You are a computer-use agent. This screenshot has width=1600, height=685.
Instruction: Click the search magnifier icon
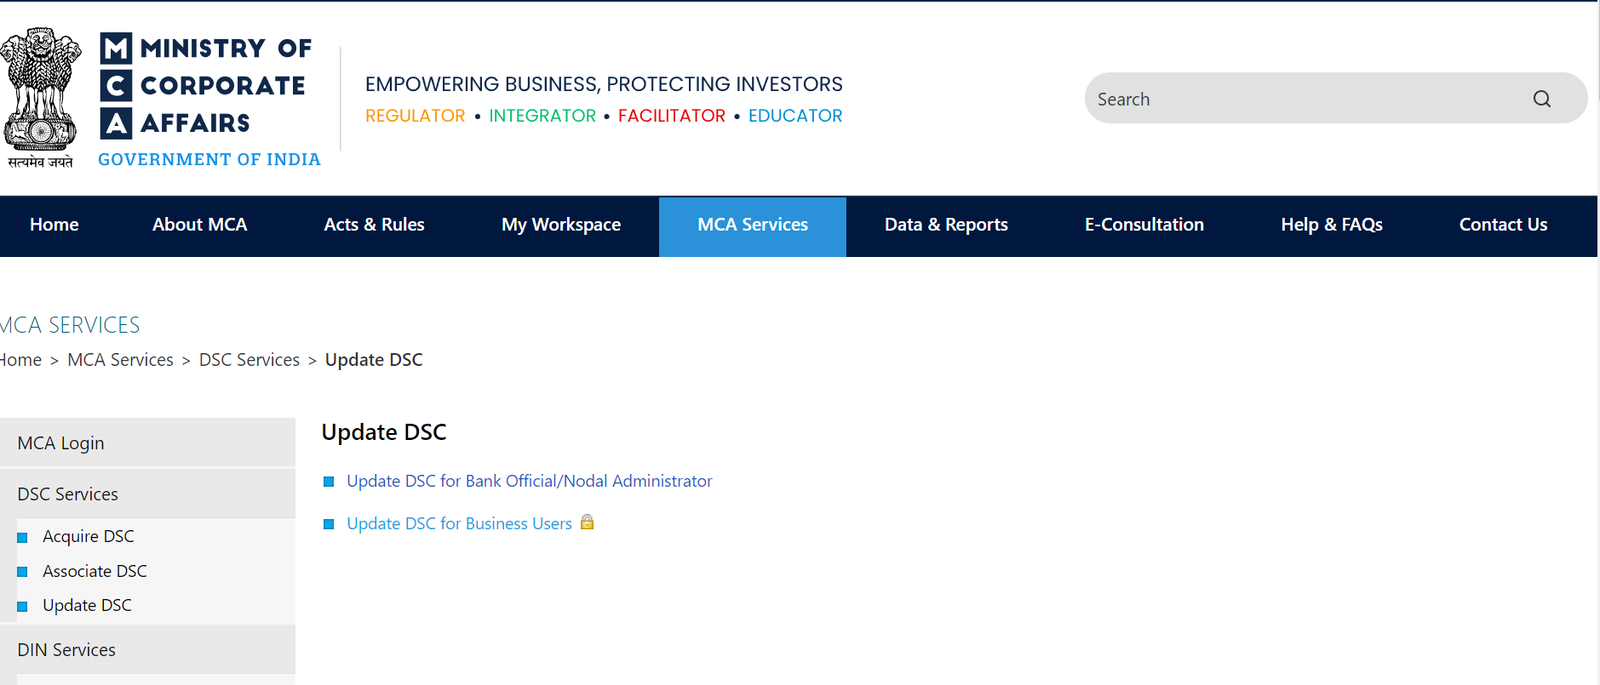tap(1541, 99)
